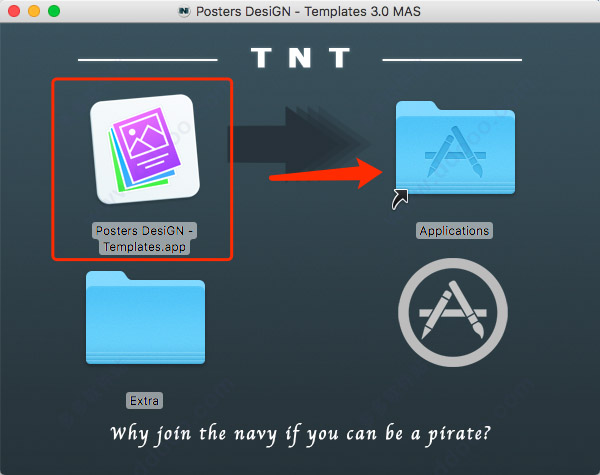Select the 'Posters DesiGN - Templates.app' file name label
The height and width of the screenshot is (475, 600).
[144, 238]
